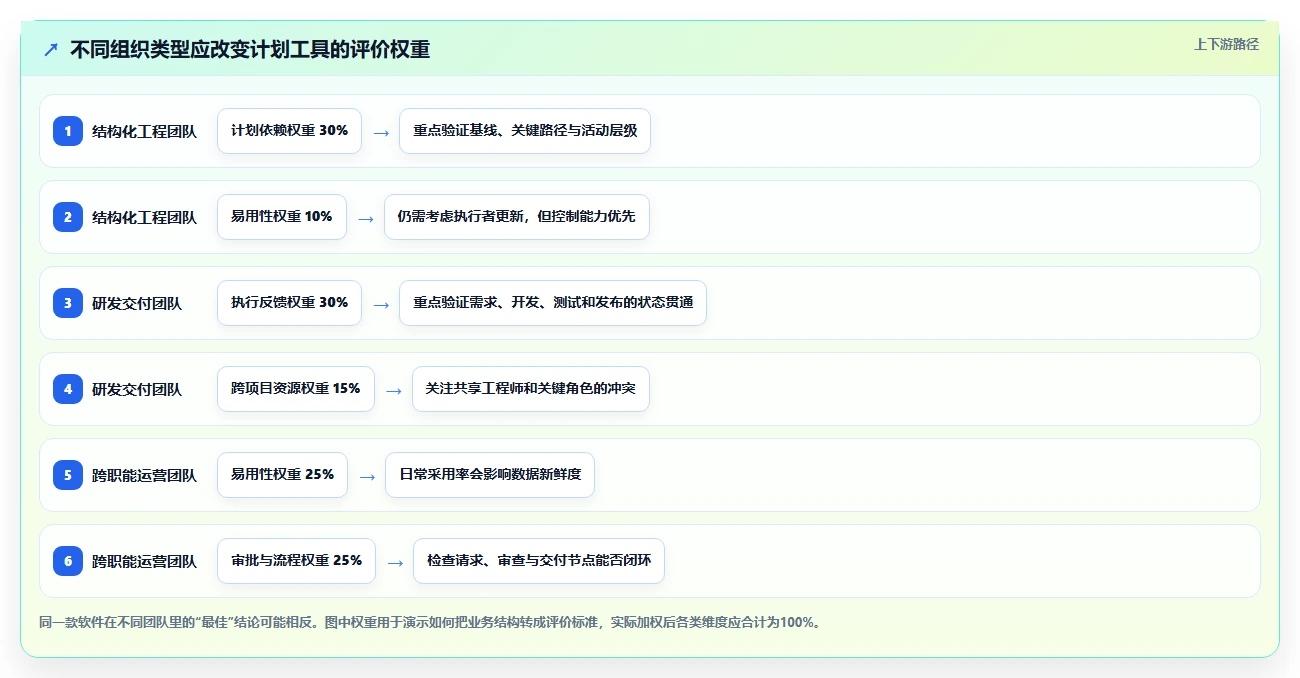This screenshot has width=1300, height=678.
Task: Click the diagonal arrow icon beside the title
Action: click(x=51, y=50)
